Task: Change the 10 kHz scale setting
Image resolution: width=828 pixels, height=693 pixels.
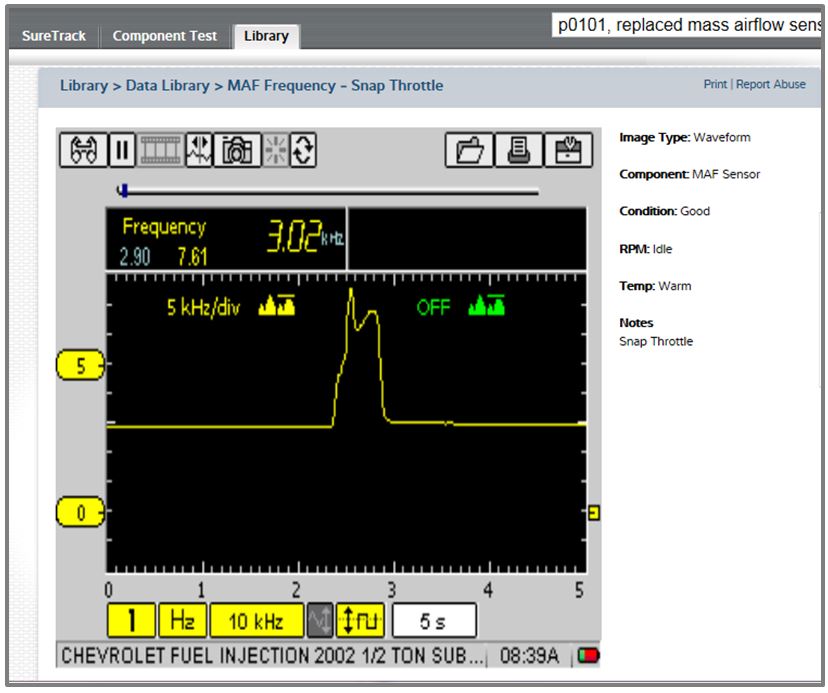Action: point(255,621)
